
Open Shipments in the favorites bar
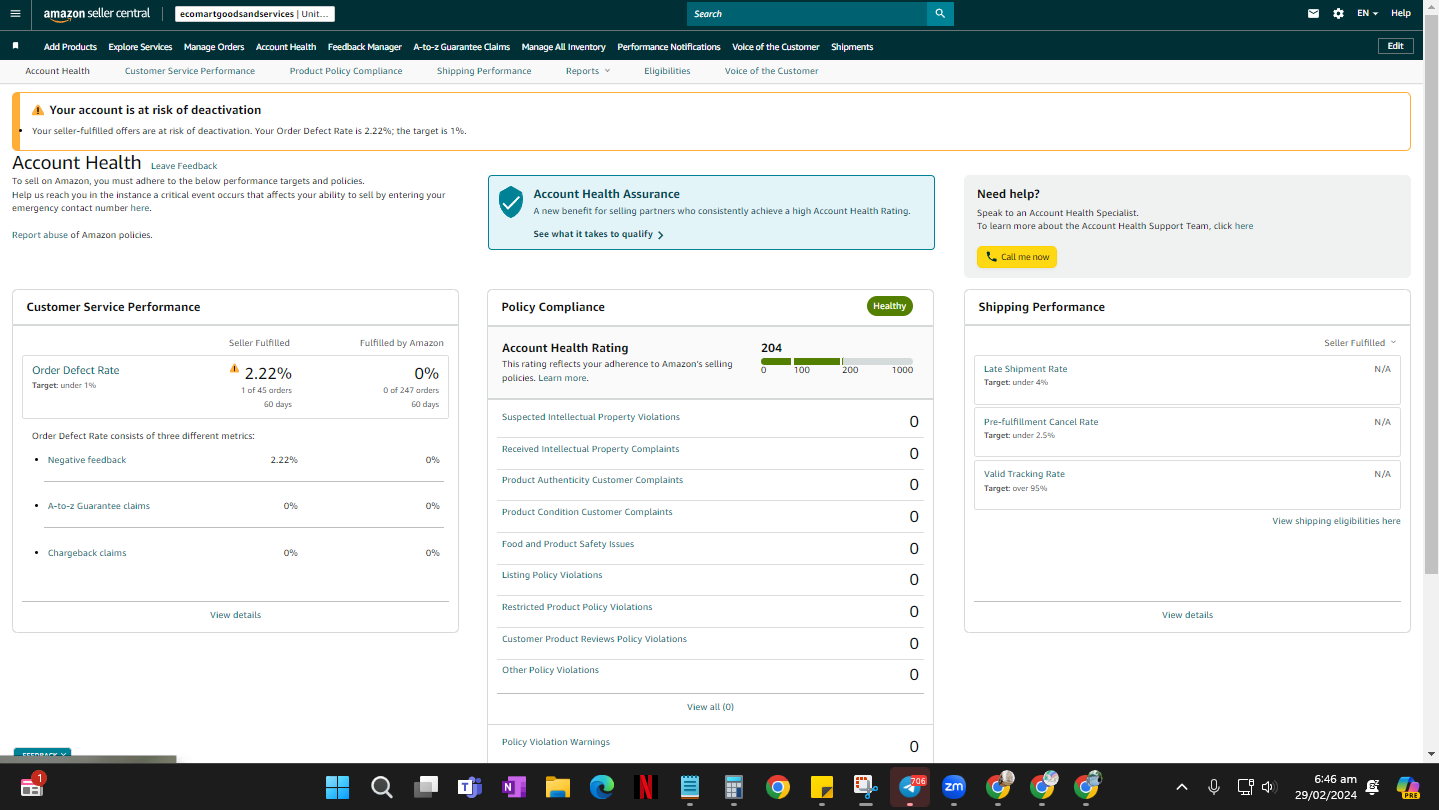click(x=852, y=47)
